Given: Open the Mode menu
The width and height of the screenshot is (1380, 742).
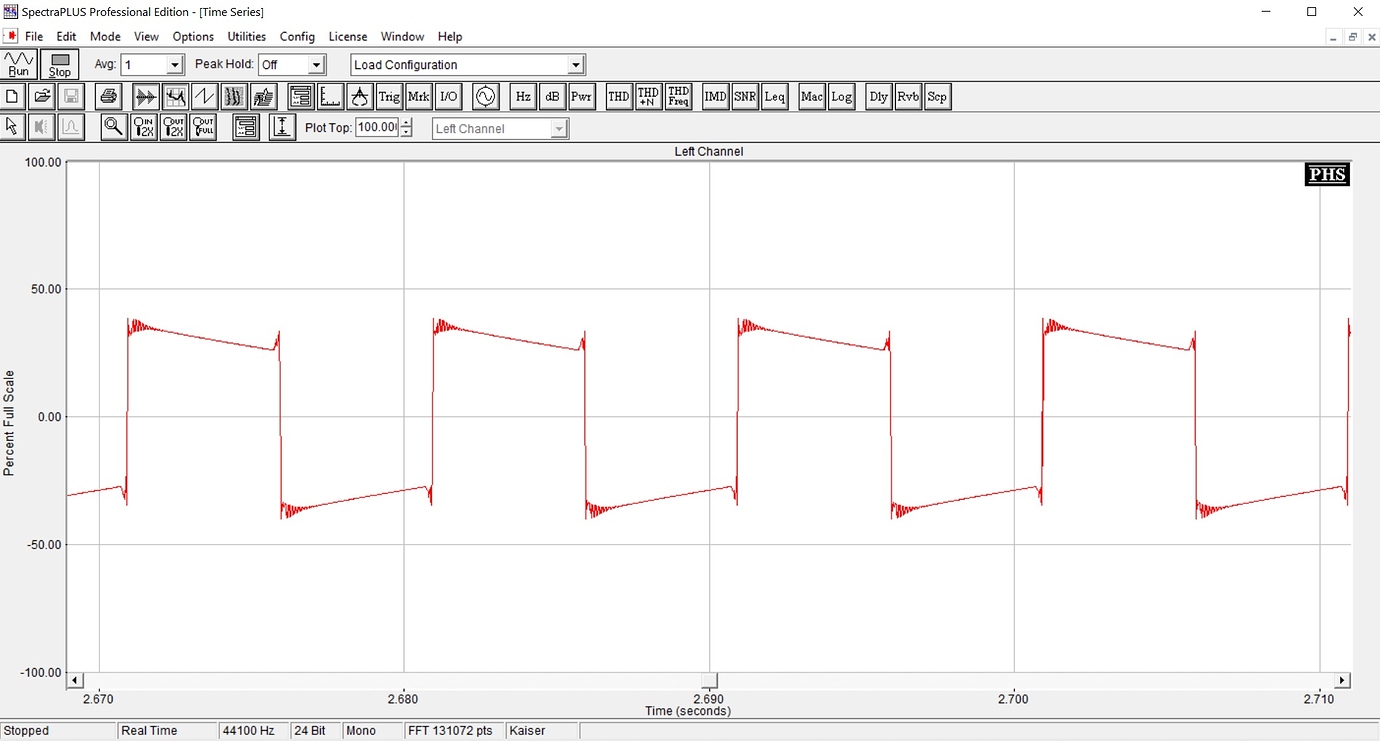Looking at the screenshot, I should pyautogui.click(x=105, y=37).
